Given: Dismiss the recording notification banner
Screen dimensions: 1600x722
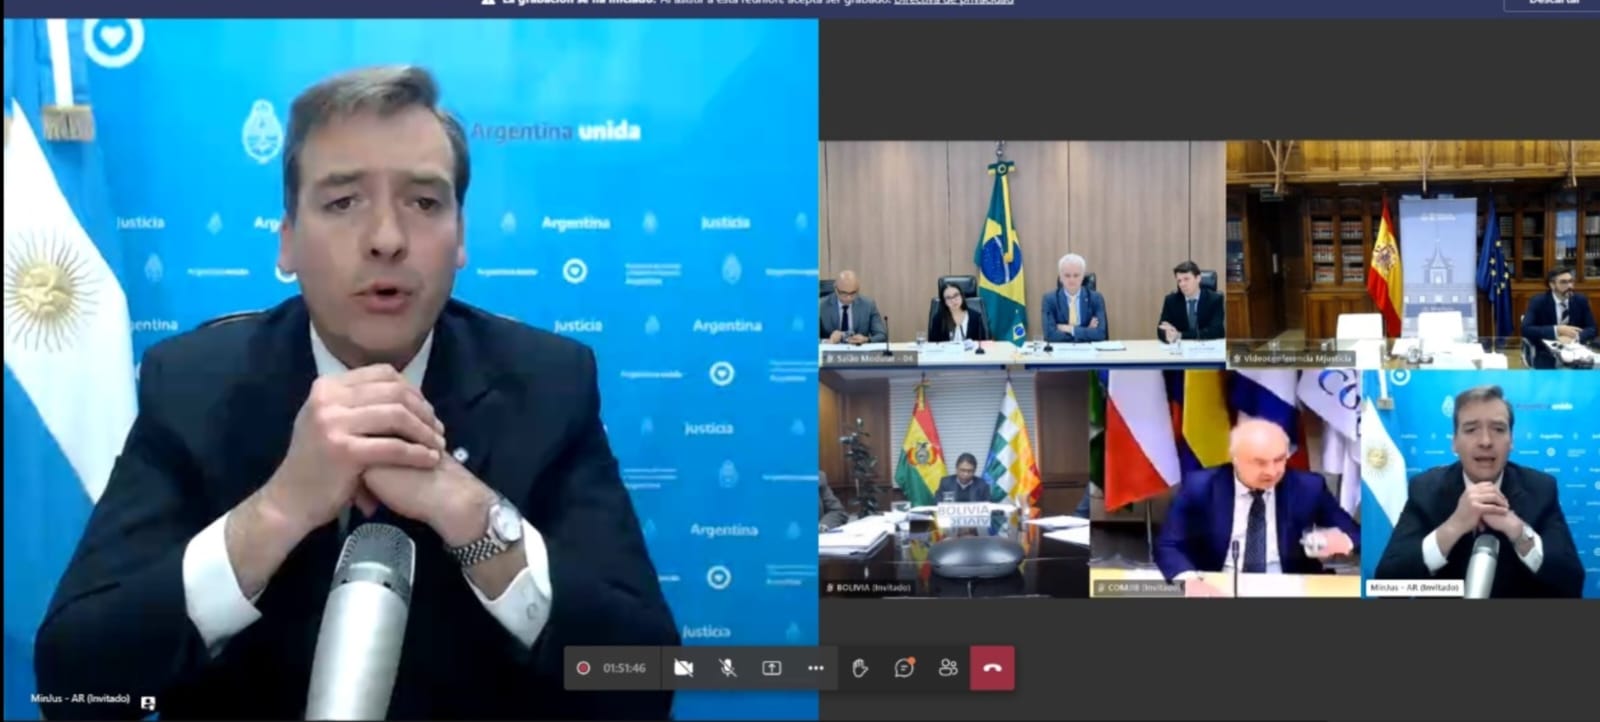Looking at the screenshot, I should tap(1552, 4).
